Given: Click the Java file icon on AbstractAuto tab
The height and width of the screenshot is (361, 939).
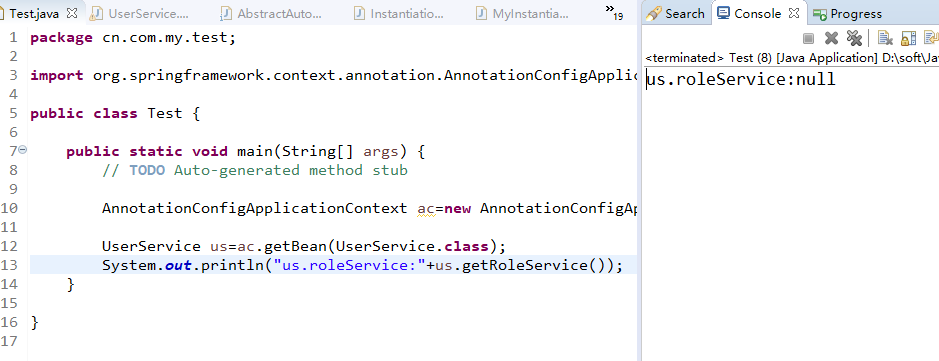Looking at the screenshot, I should tap(226, 13).
